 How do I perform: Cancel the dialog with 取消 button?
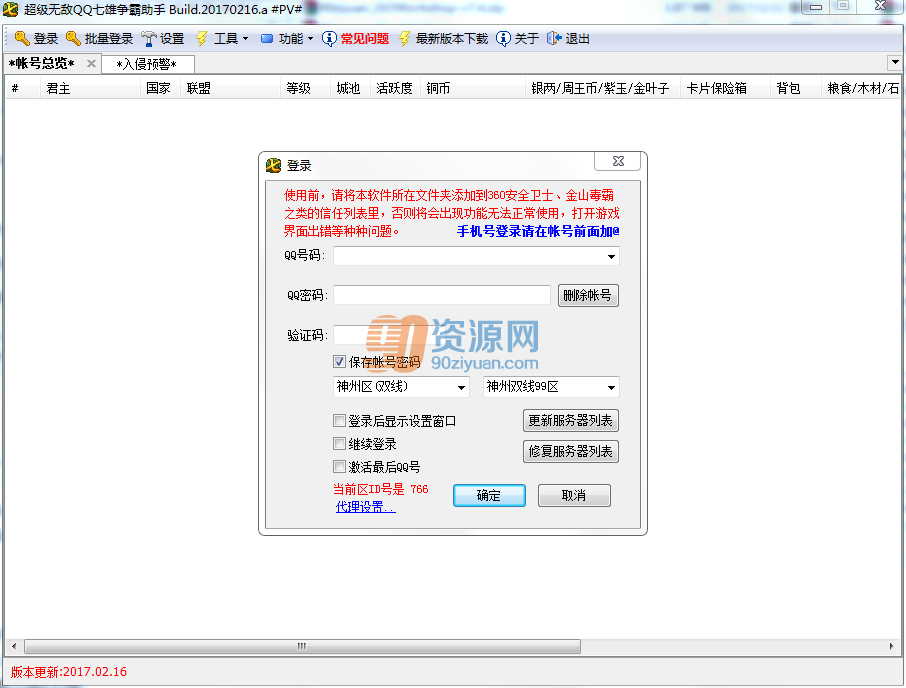(574, 496)
